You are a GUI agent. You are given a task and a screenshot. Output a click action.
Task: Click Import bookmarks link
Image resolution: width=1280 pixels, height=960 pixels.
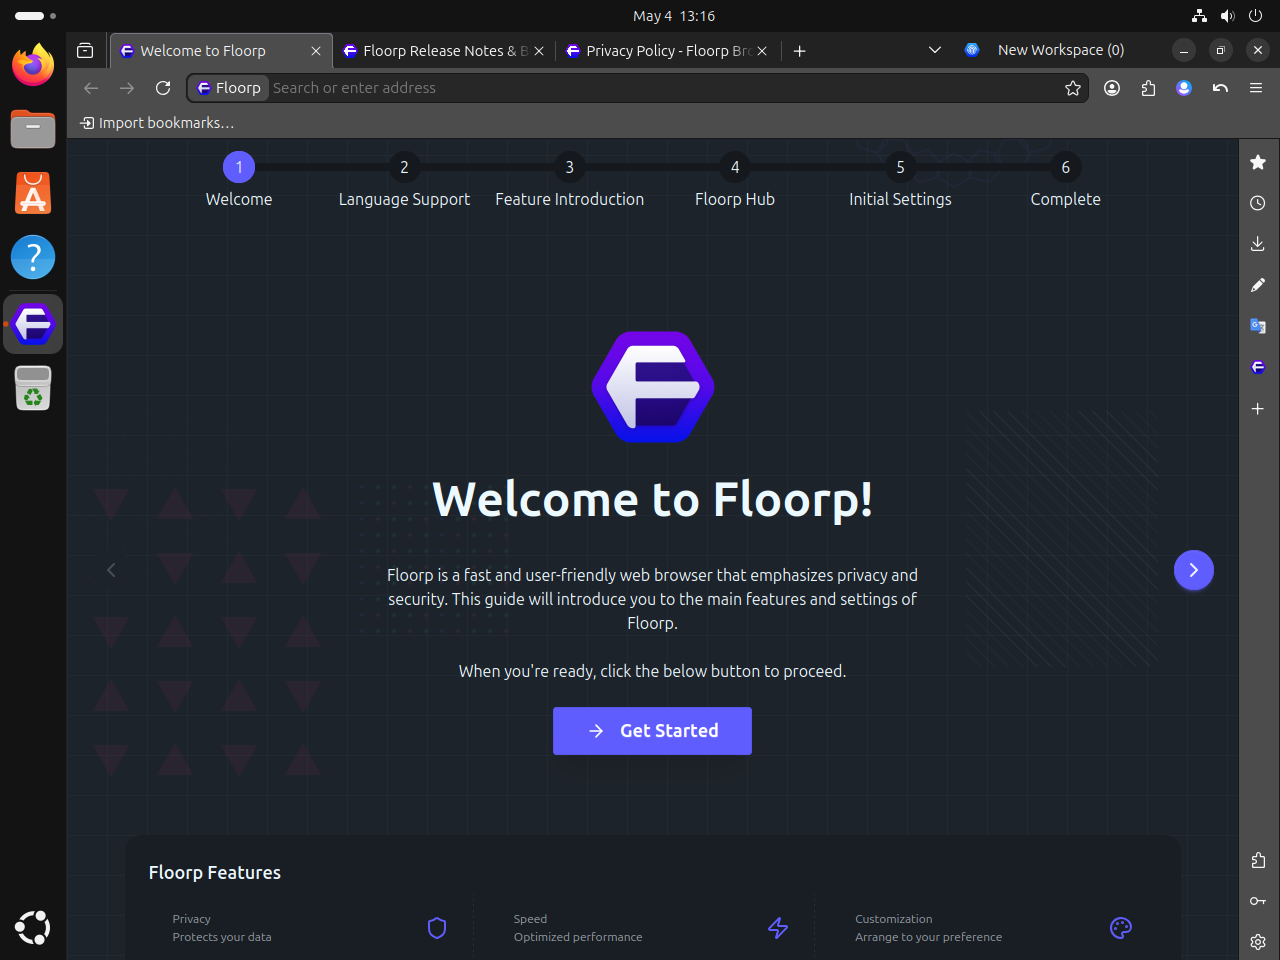pyautogui.click(x=157, y=123)
